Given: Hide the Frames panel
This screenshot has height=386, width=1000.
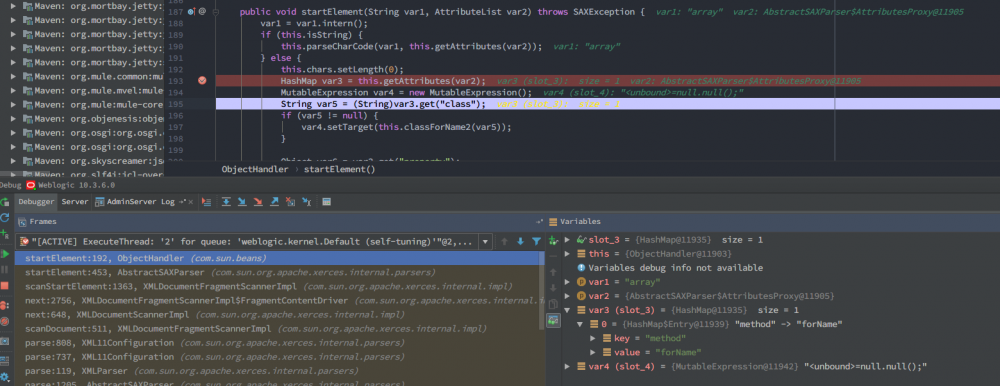Looking at the screenshot, I should pyautogui.click(x=540, y=221).
